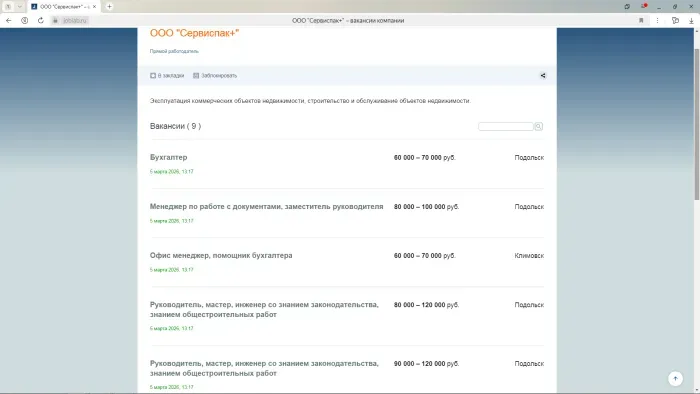Image resolution: width=700 pixels, height=394 pixels.
Task: Open the Yandex home icon in toolbar
Action: [25, 21]
